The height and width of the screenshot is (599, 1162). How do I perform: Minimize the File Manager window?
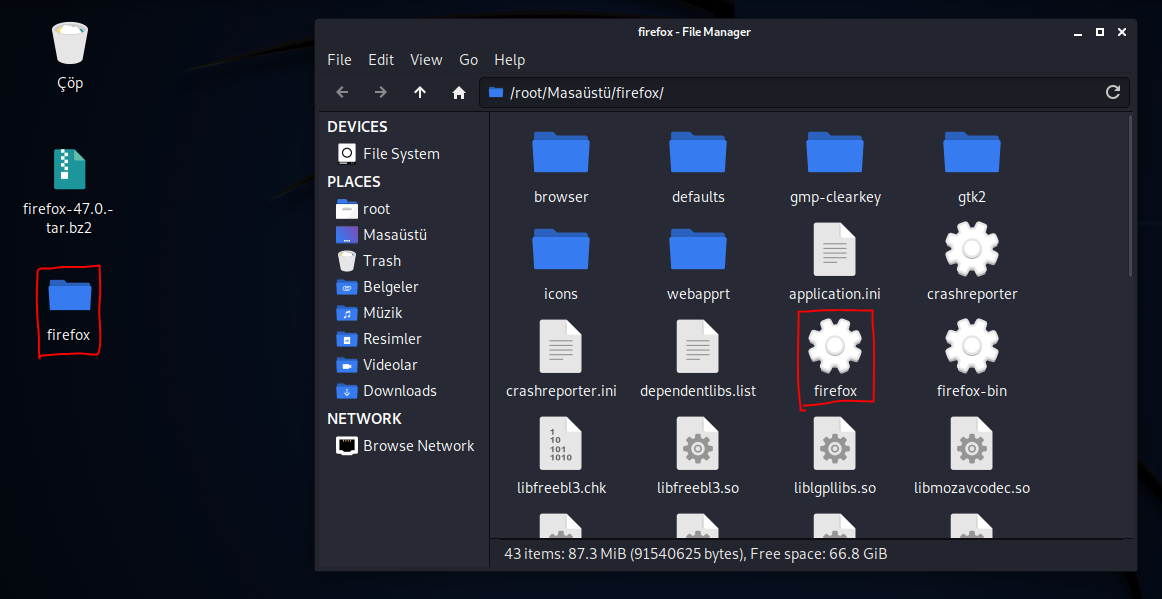coord(1077,32)
